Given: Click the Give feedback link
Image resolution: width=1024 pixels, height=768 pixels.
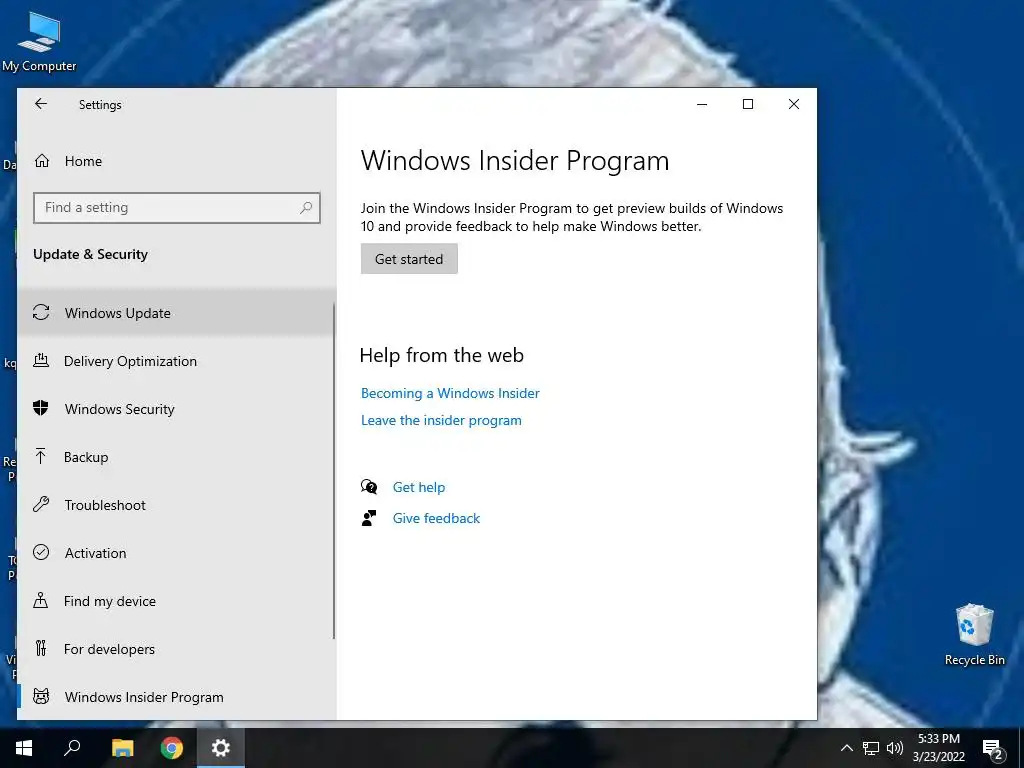Looking at the screenshot, I should (436, 518).
